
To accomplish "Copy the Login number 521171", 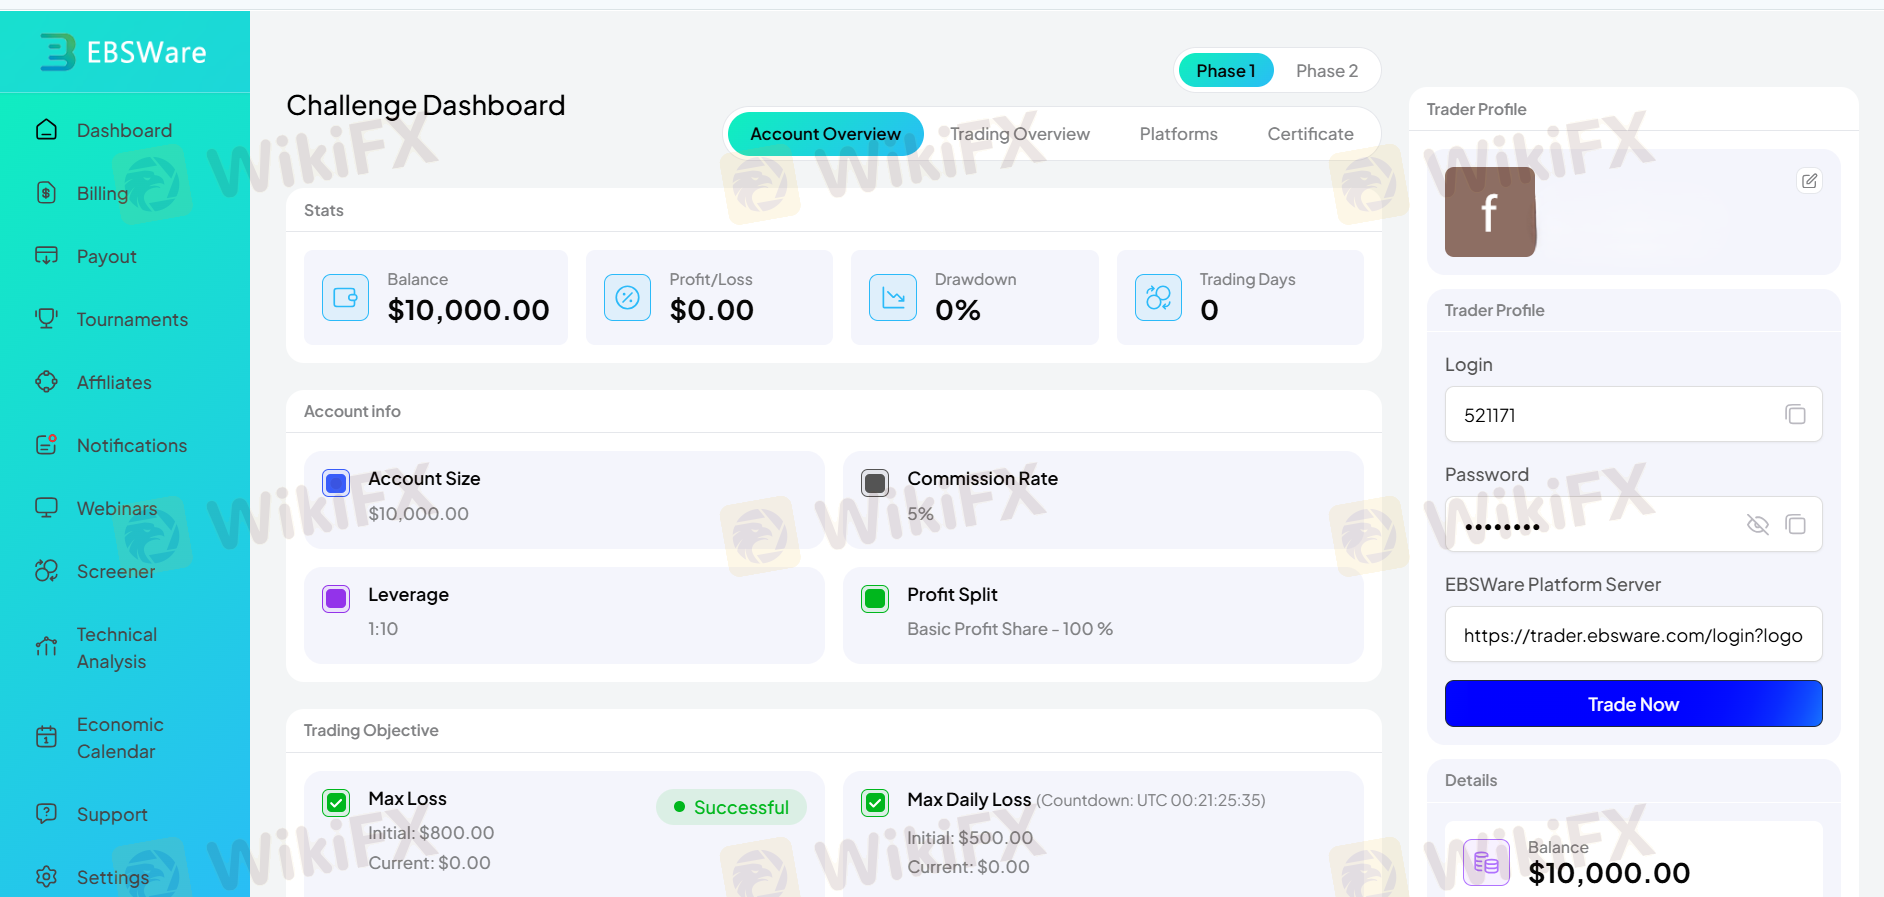I will click(1795, 414).
